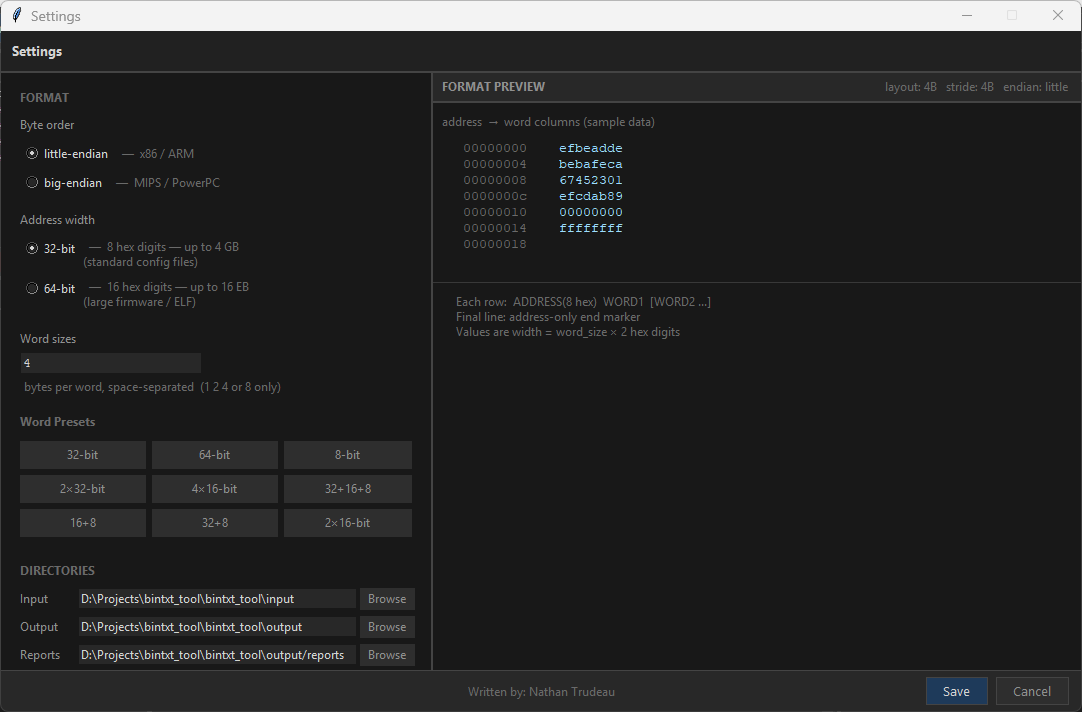Viewport: 1082px width, 712px height.
Task: Apply the 32+16+8 word preset
Action: (348, 489)
